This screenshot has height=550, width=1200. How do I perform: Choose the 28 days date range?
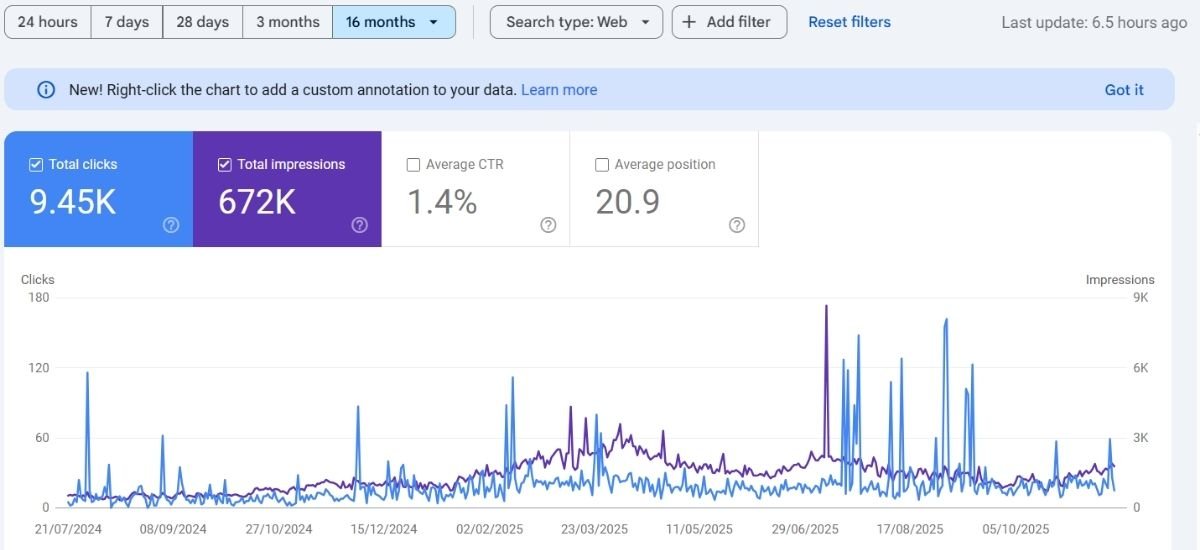(202, 22)
